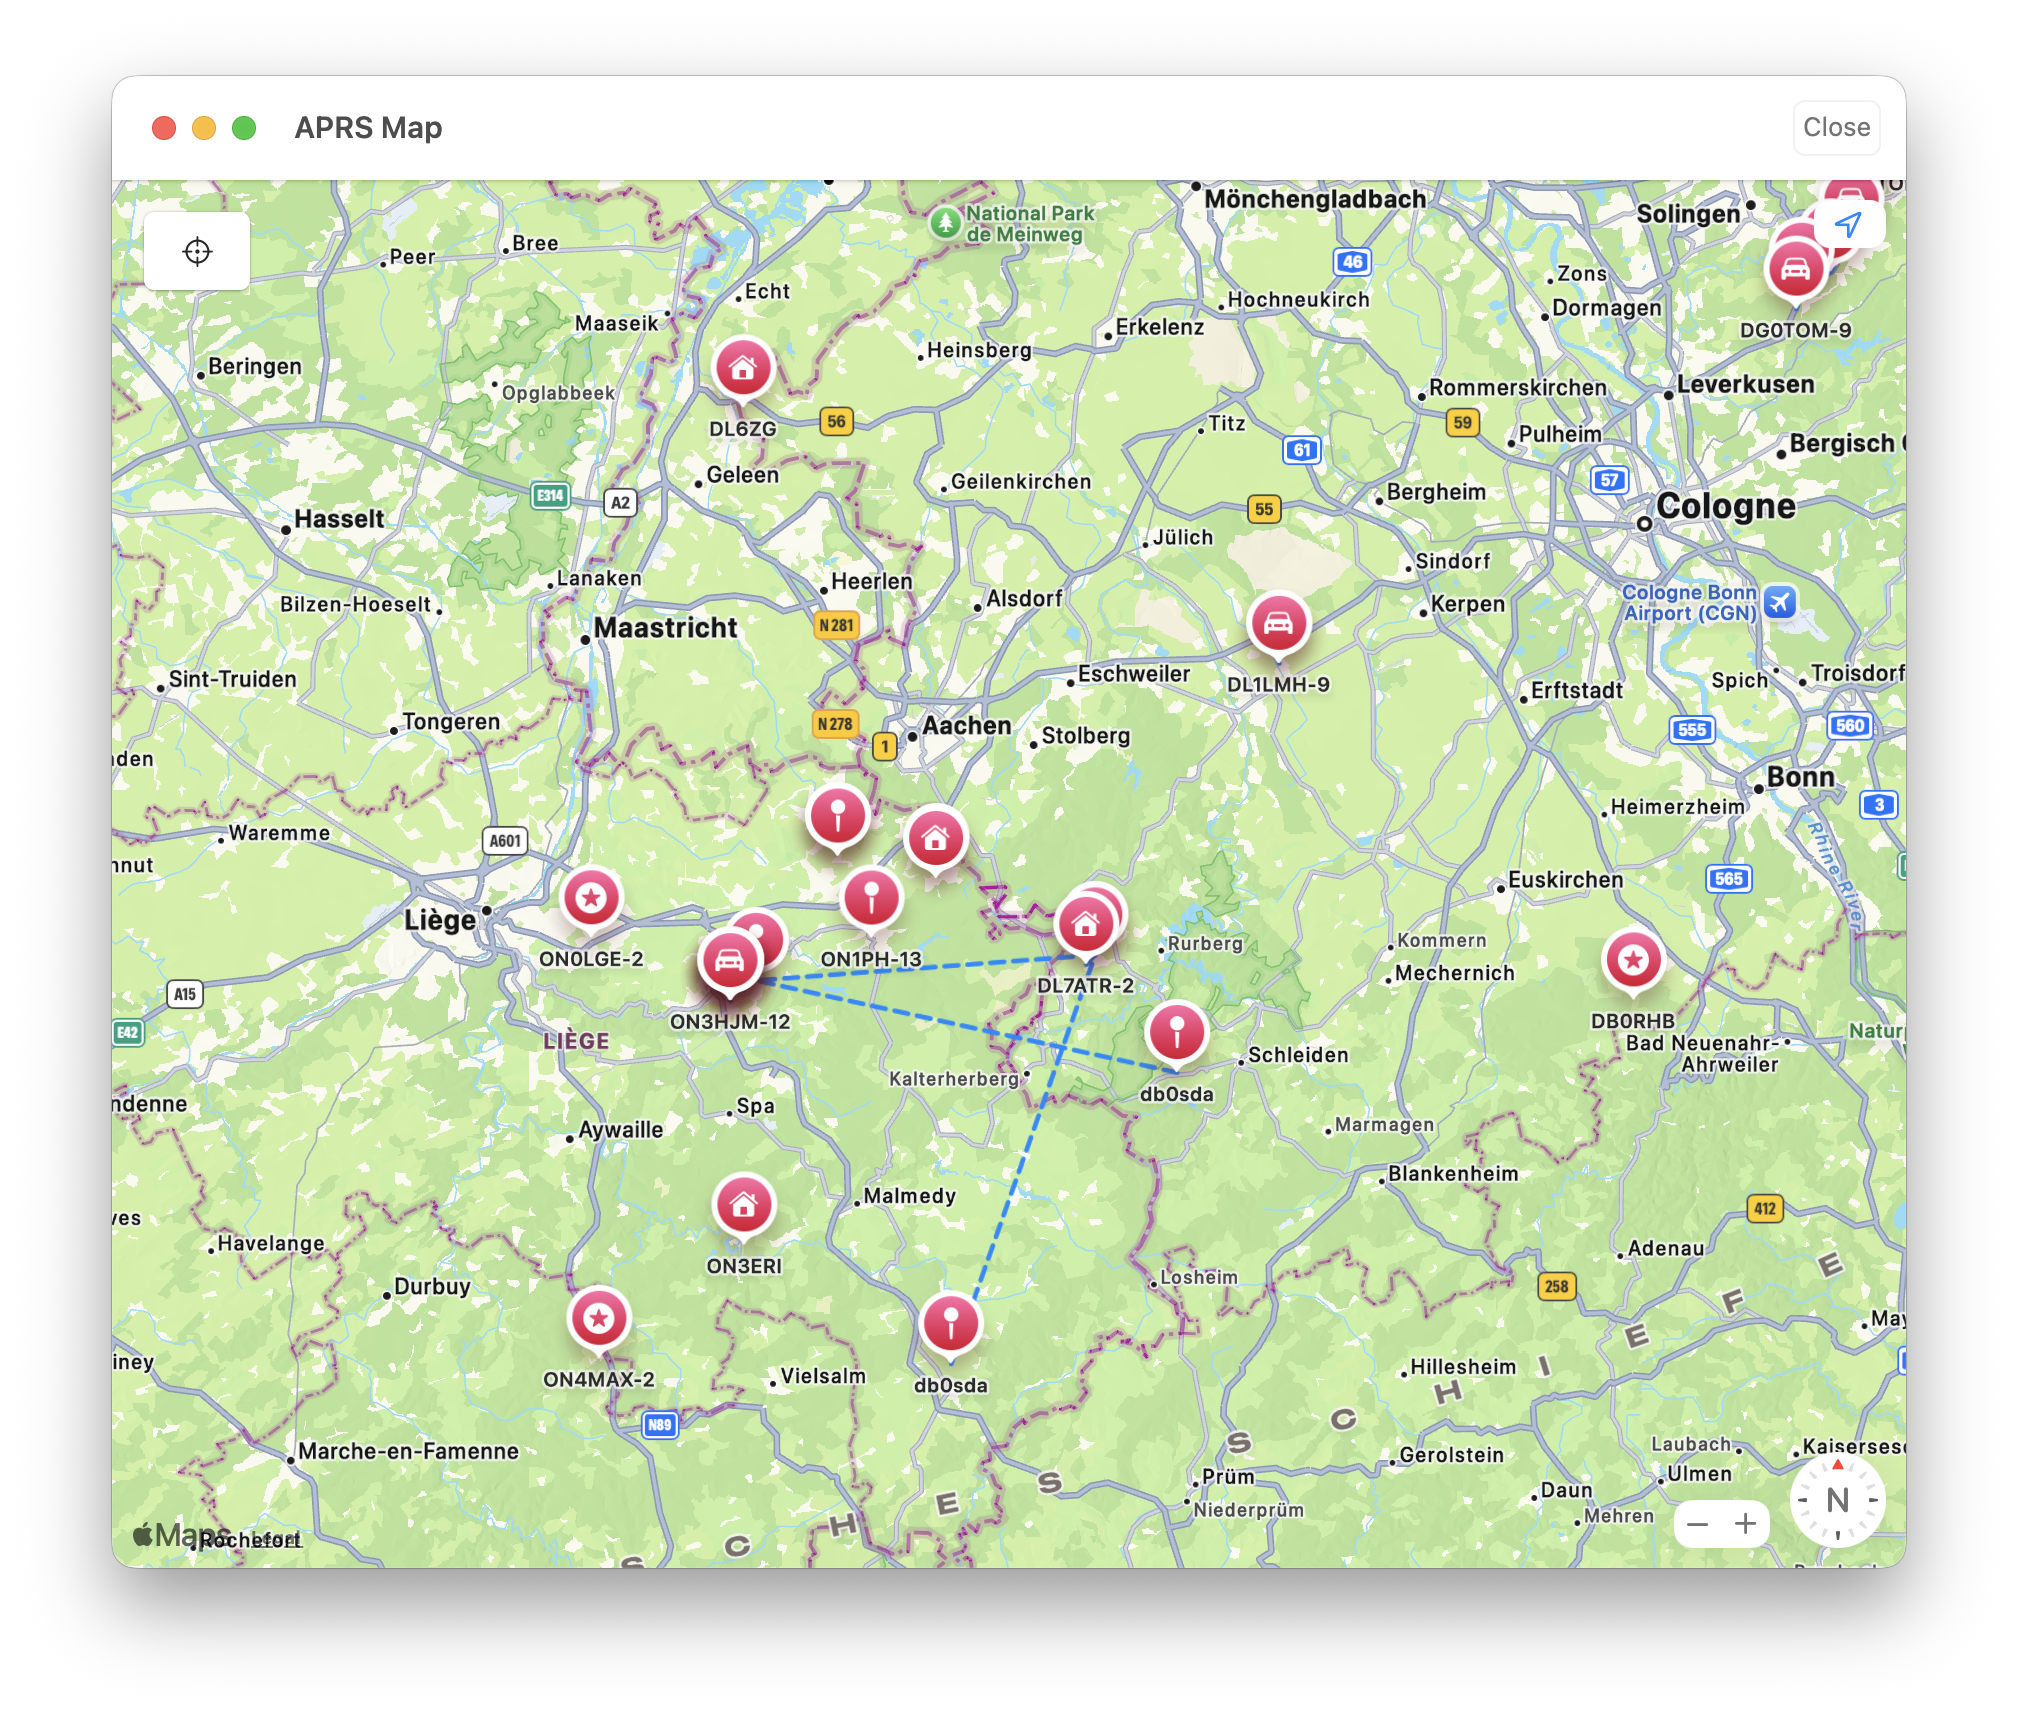2018x1716 pixels.
Task: Click db0sda pin near Vielsalm
Action: pos(951,1323)
